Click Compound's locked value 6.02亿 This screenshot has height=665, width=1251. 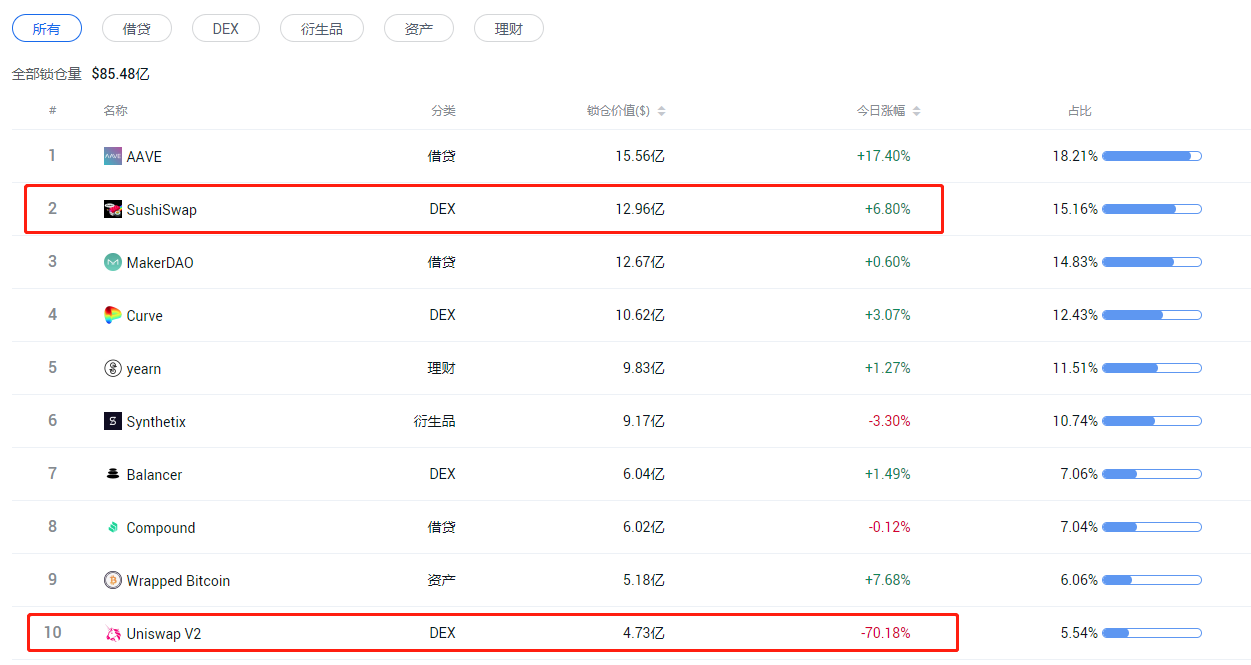click(644, 527)
